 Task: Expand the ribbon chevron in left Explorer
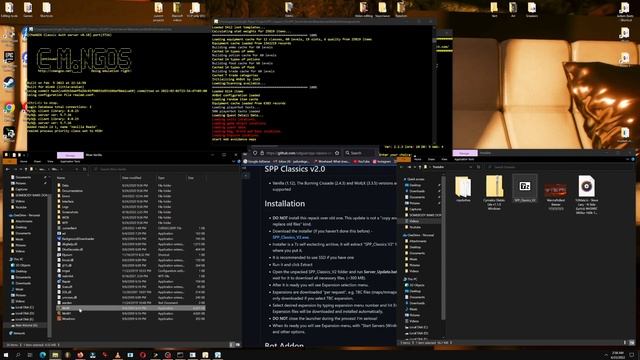pos(233,162)
